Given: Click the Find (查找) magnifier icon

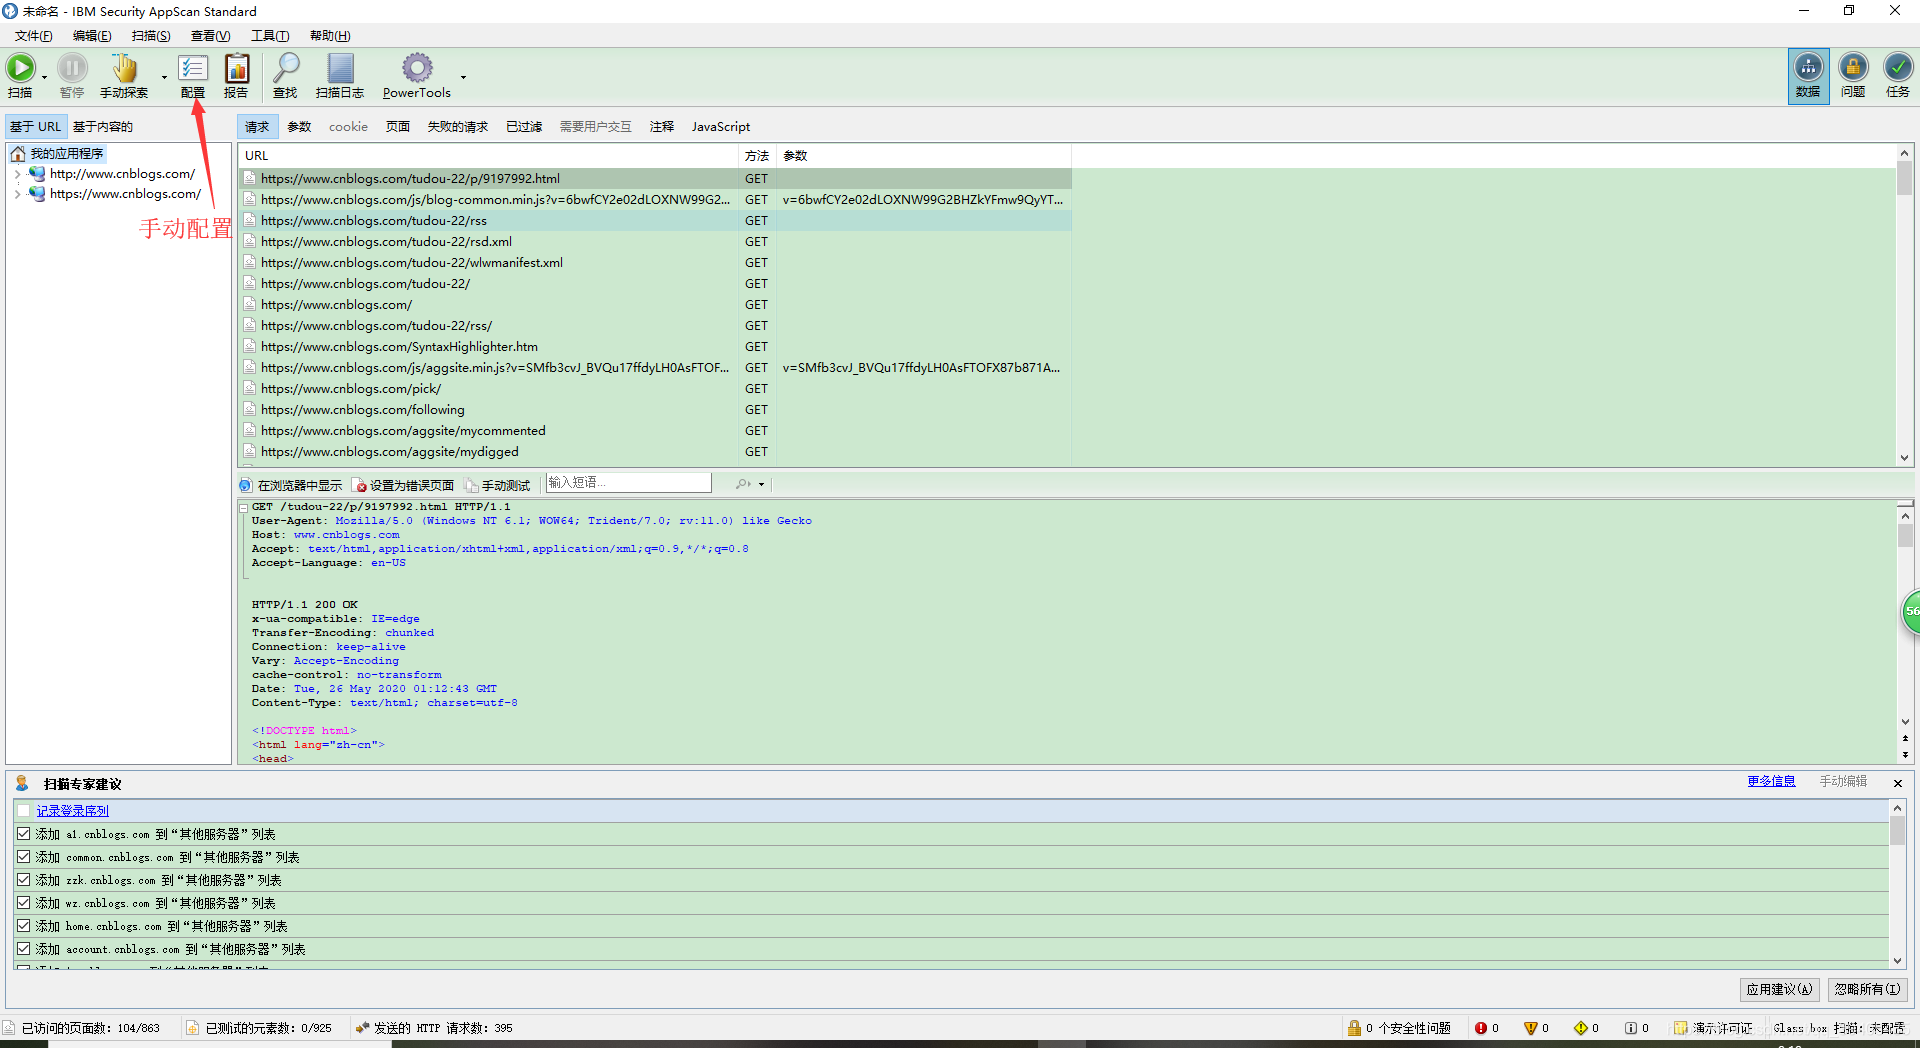Looking at the screenshot, I should [286, 68].
